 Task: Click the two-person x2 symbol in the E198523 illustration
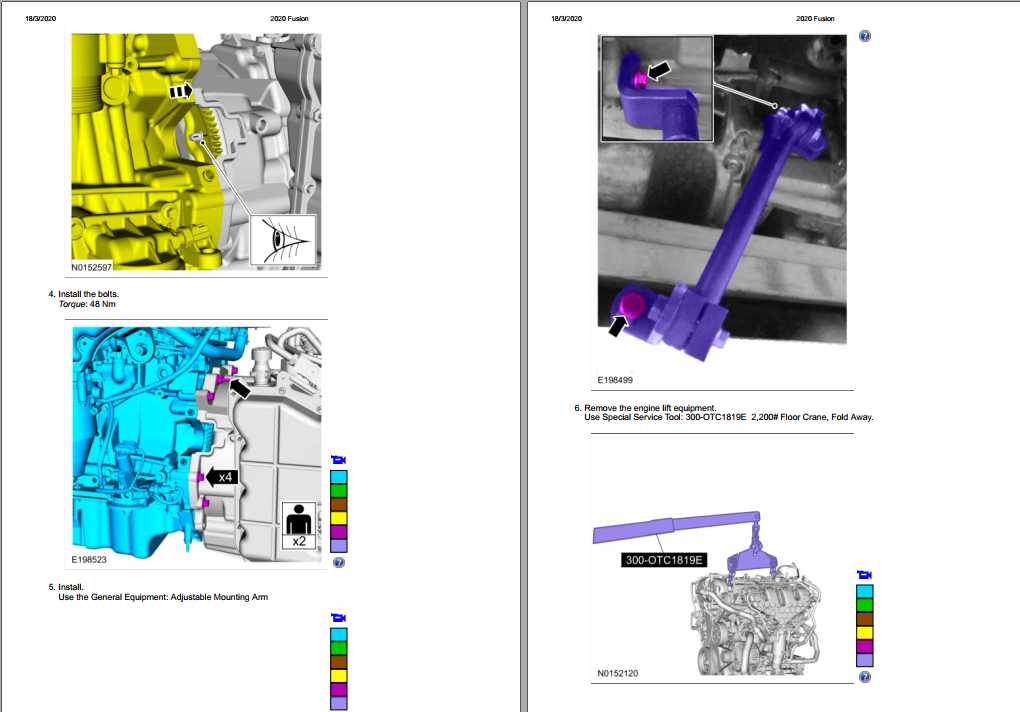pyautogui.click(x=299, y=526)
